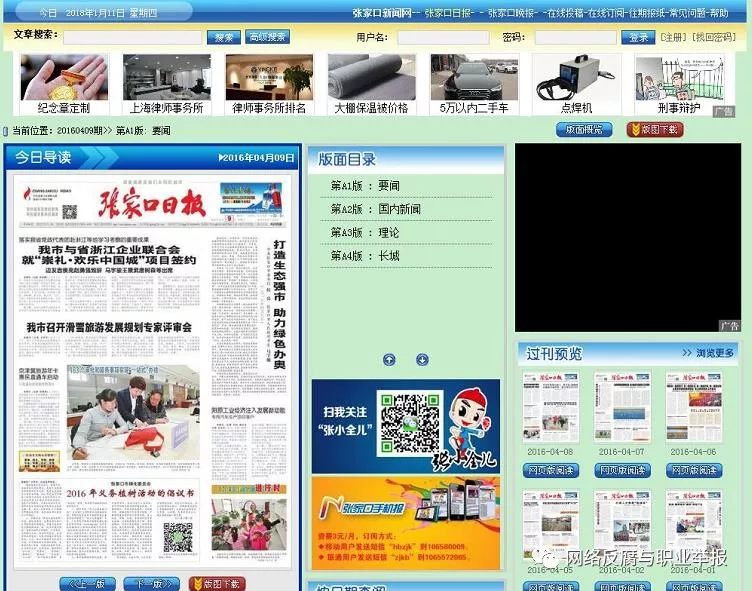
Task: Focus the 文章搜索 input field
Action: tap(132, 37)
